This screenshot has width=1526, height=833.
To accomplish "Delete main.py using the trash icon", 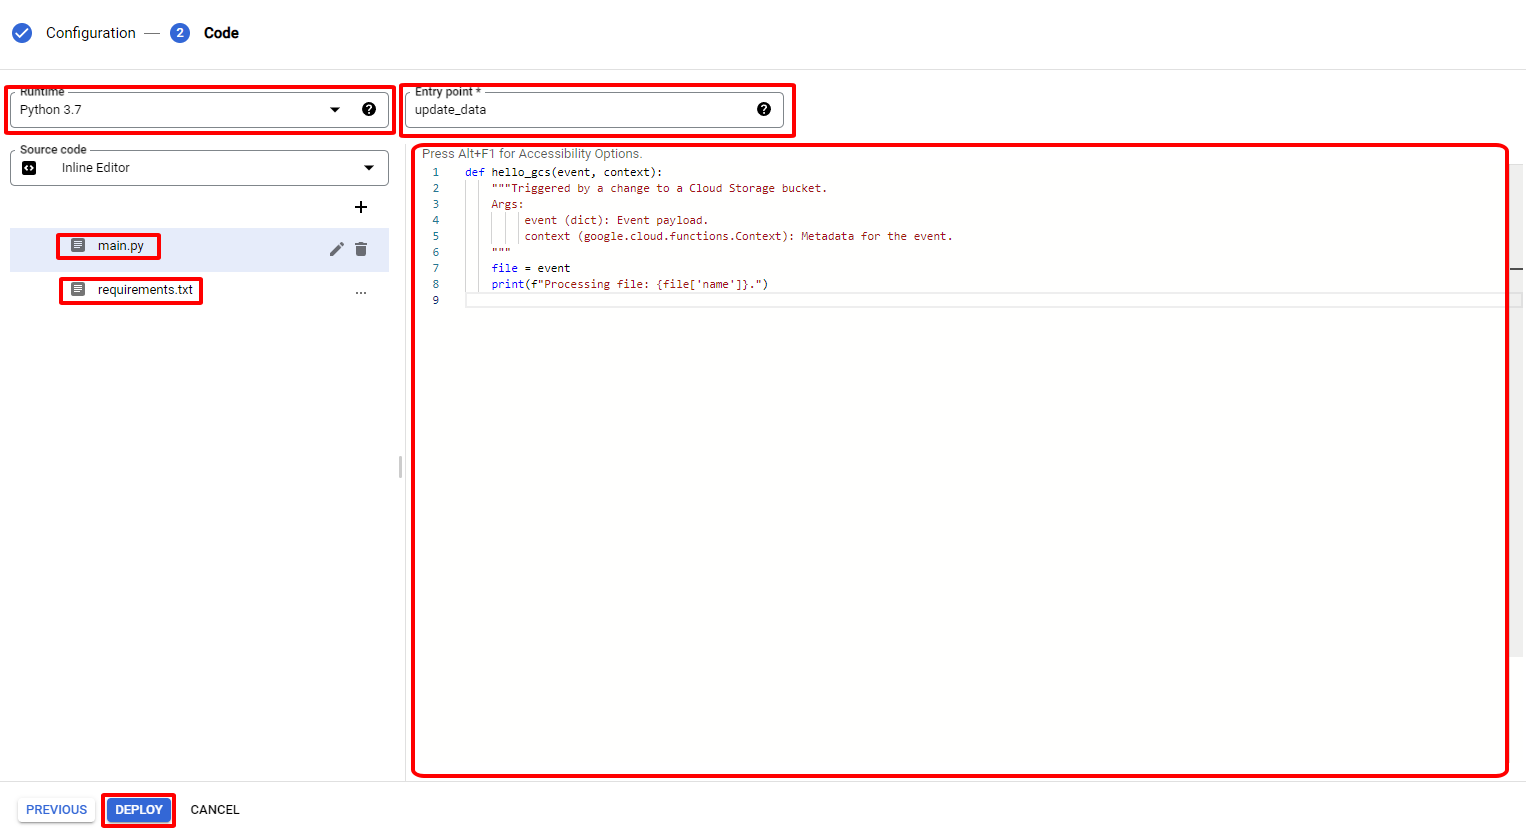I will (361, 249).
